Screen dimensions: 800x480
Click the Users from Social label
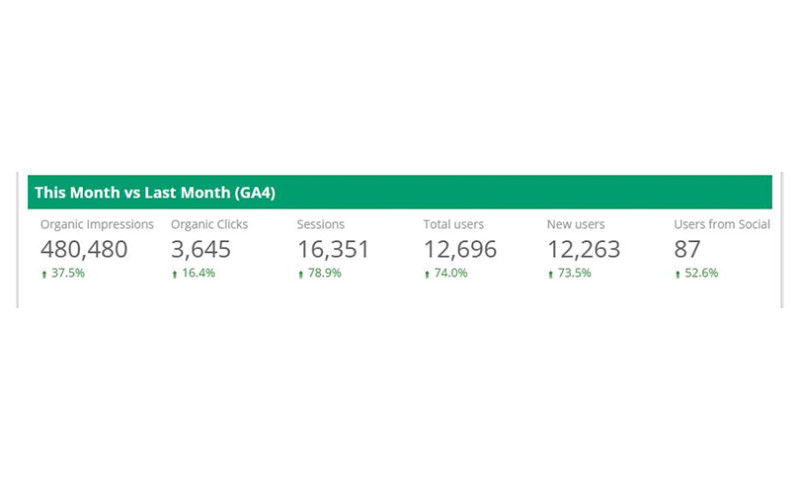(x=721, y=225)
